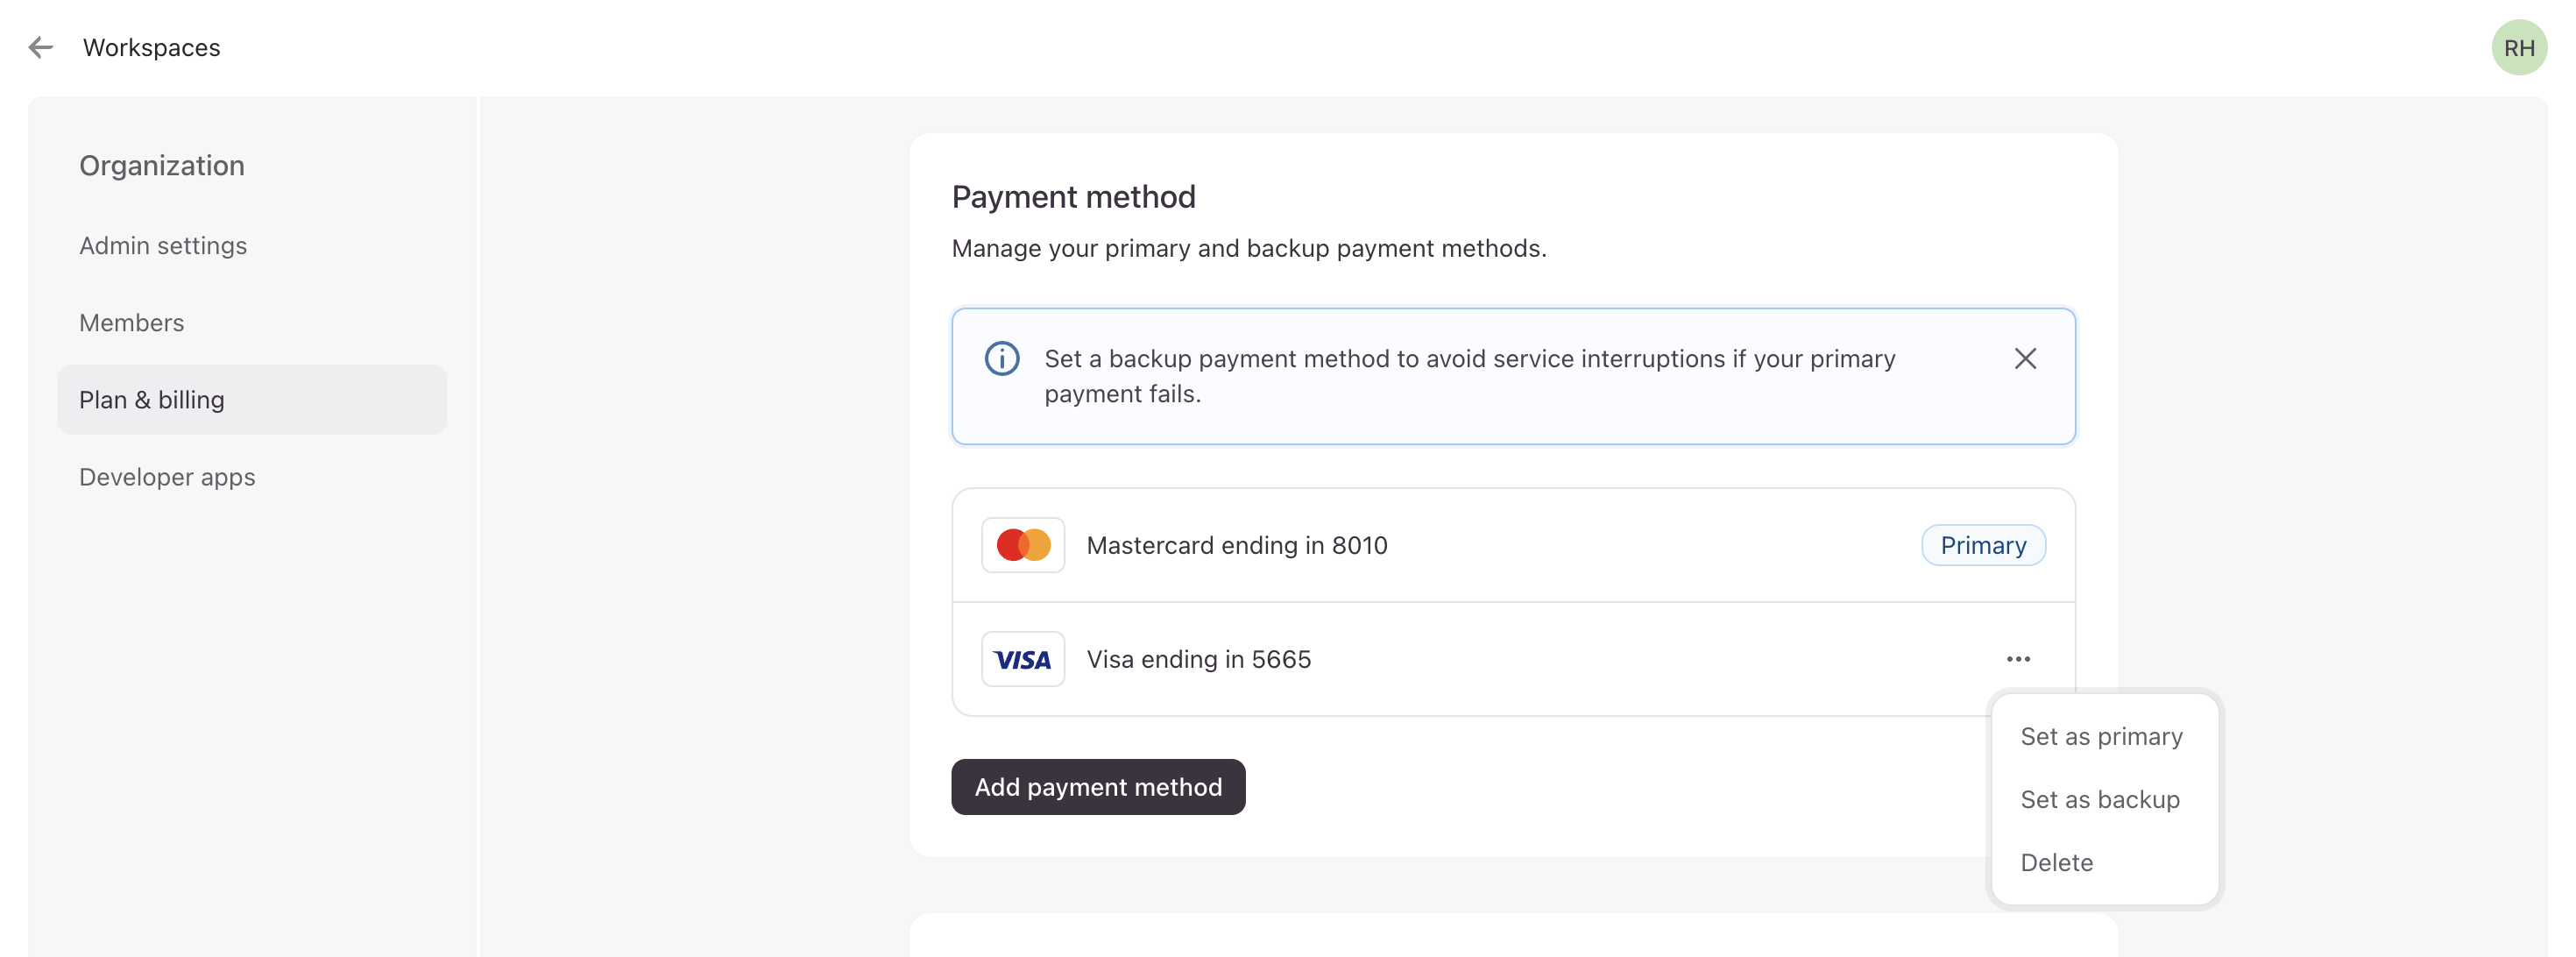
Task: Open the Members section
Action: [132, 323]
